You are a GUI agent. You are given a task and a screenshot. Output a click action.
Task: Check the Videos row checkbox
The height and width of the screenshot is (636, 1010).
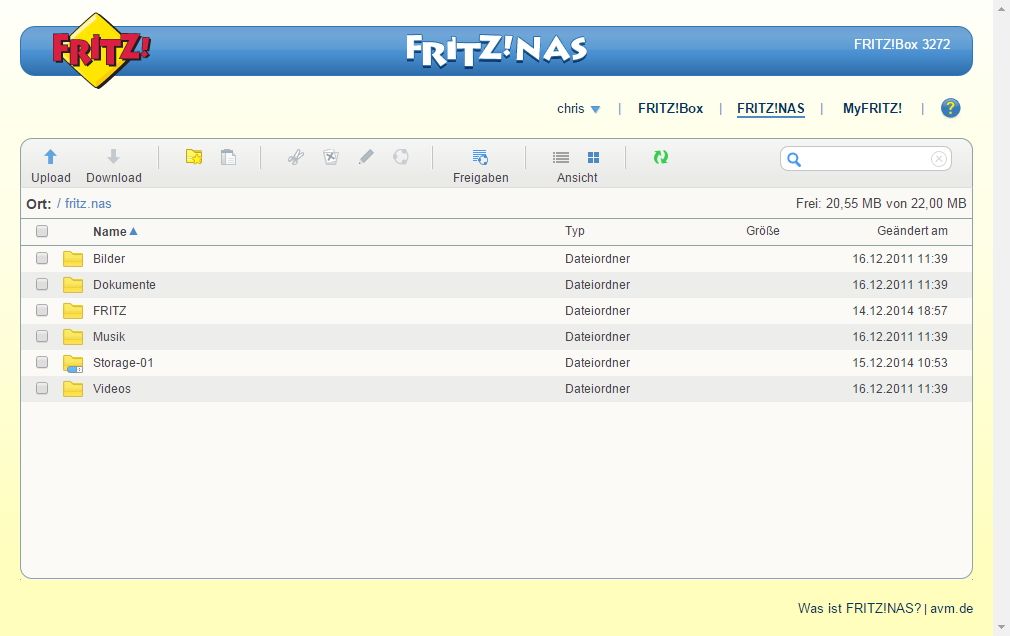pyautogui.click(x=42, y=388)
